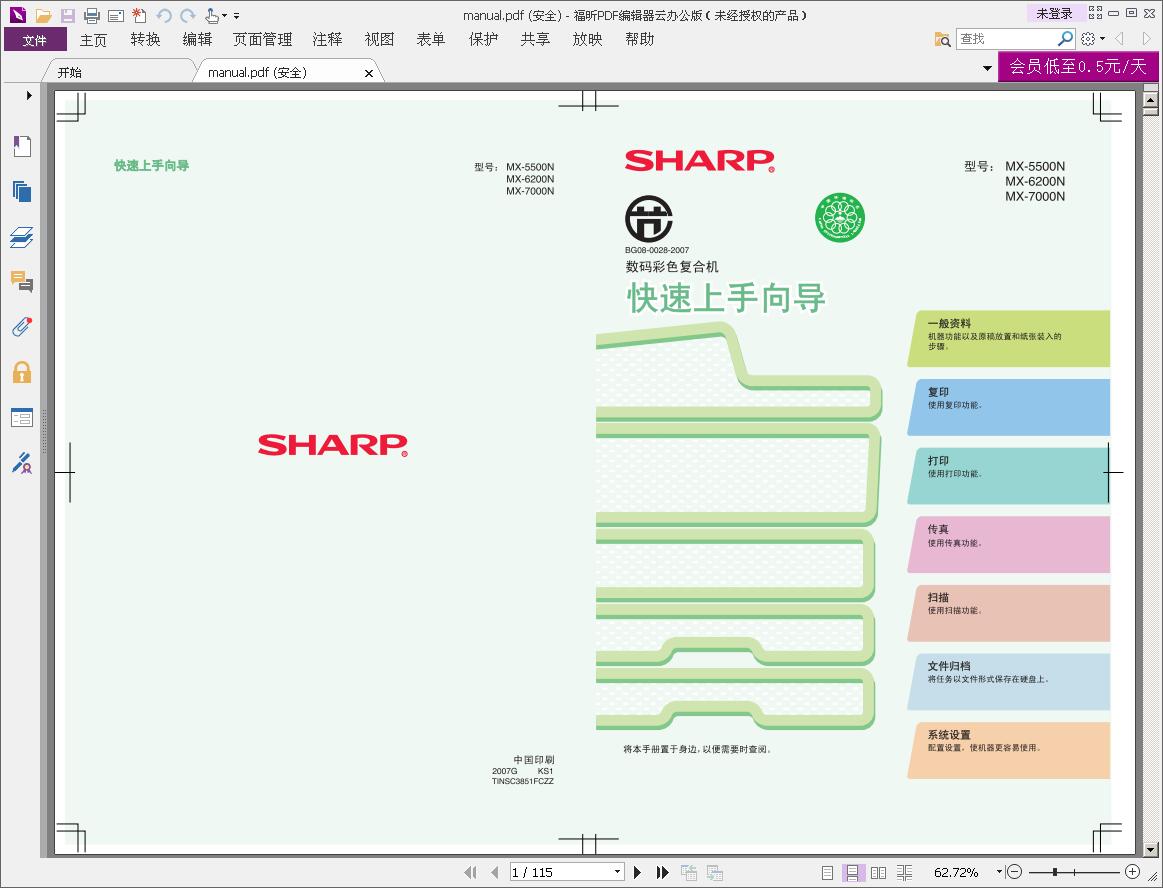
Task: Click the Save disk icon
Action: click(x=67, y=15)
